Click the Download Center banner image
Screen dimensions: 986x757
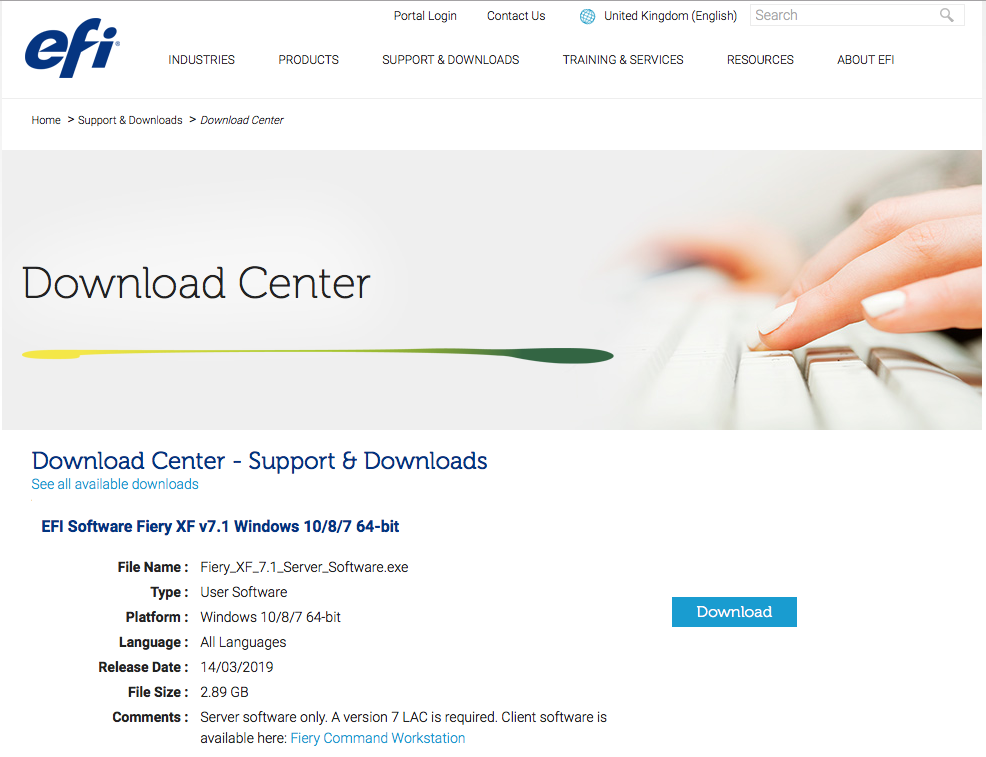click(492, 290)
